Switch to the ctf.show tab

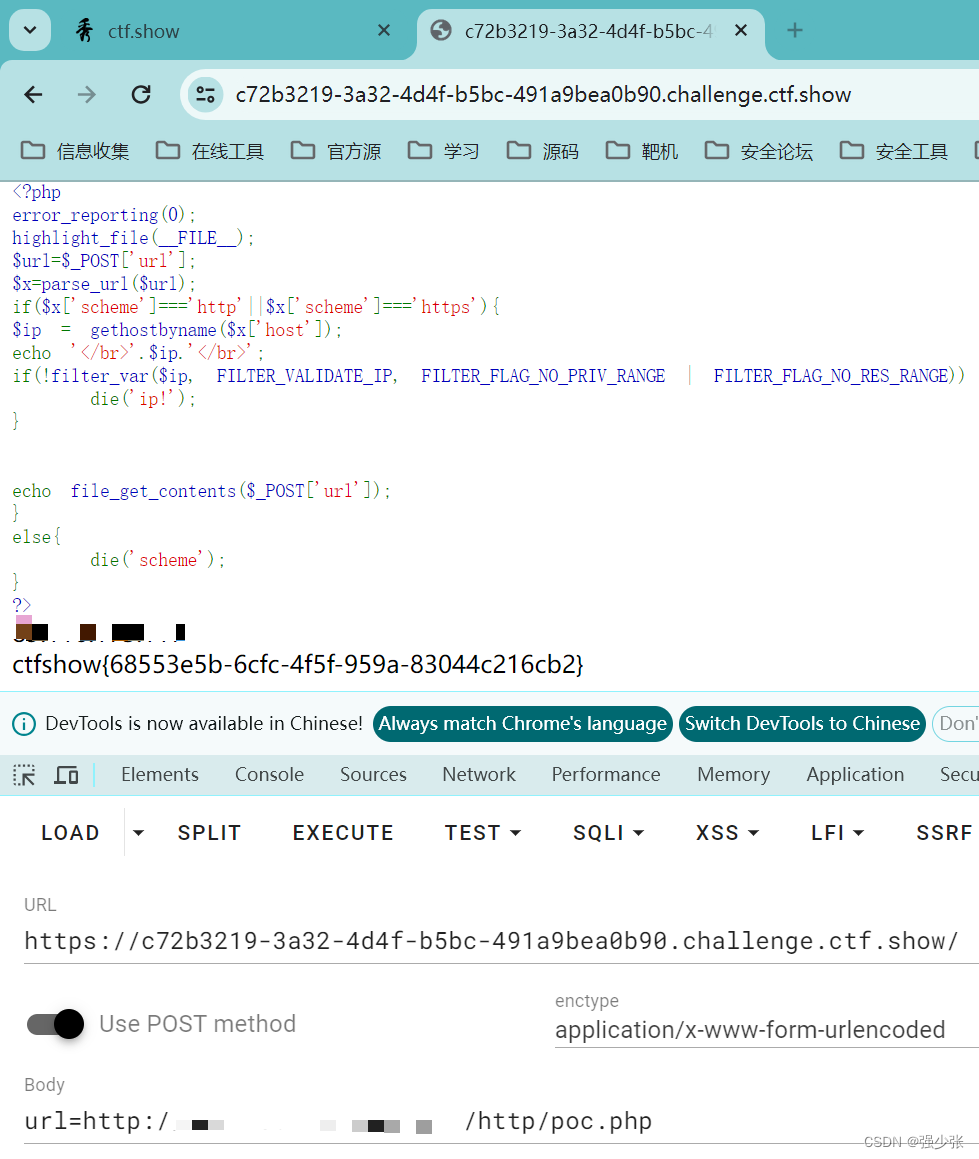233,31
